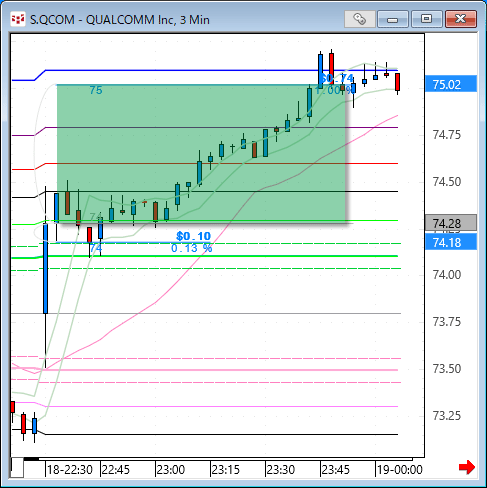Click the 75 label in green box

click(x=96, y=90)
